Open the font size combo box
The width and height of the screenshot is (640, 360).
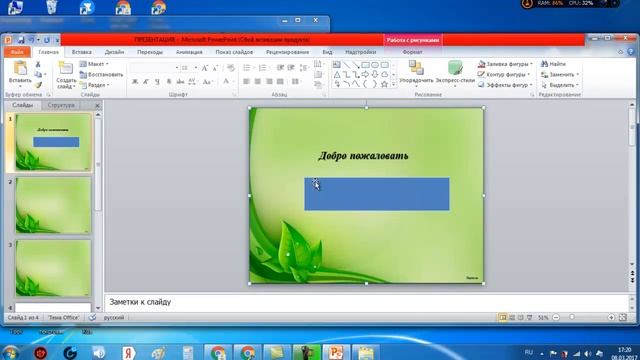coord(189,68)
